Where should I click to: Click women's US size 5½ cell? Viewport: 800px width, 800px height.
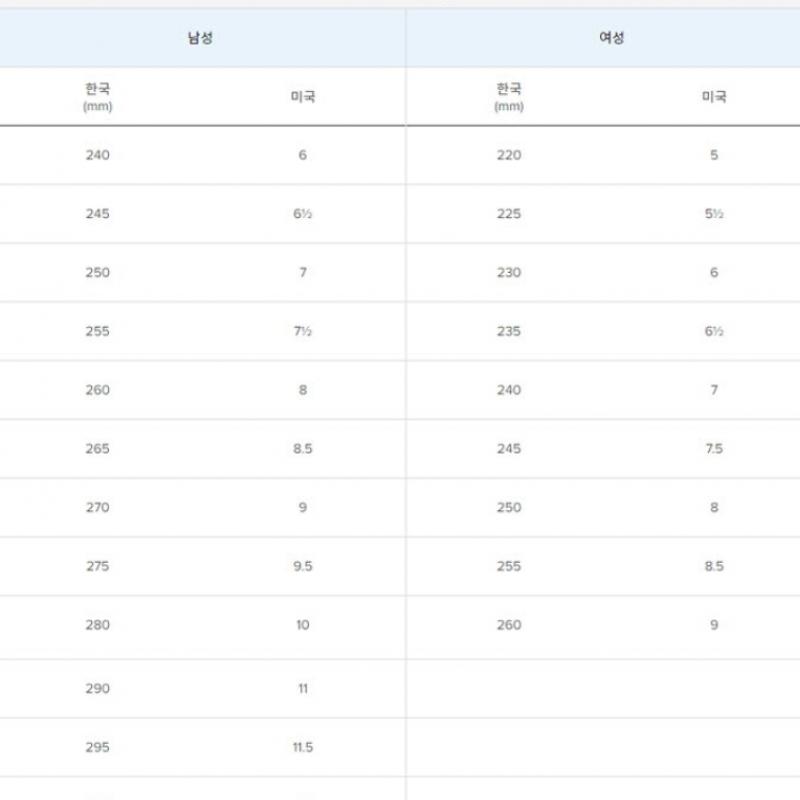713,214
